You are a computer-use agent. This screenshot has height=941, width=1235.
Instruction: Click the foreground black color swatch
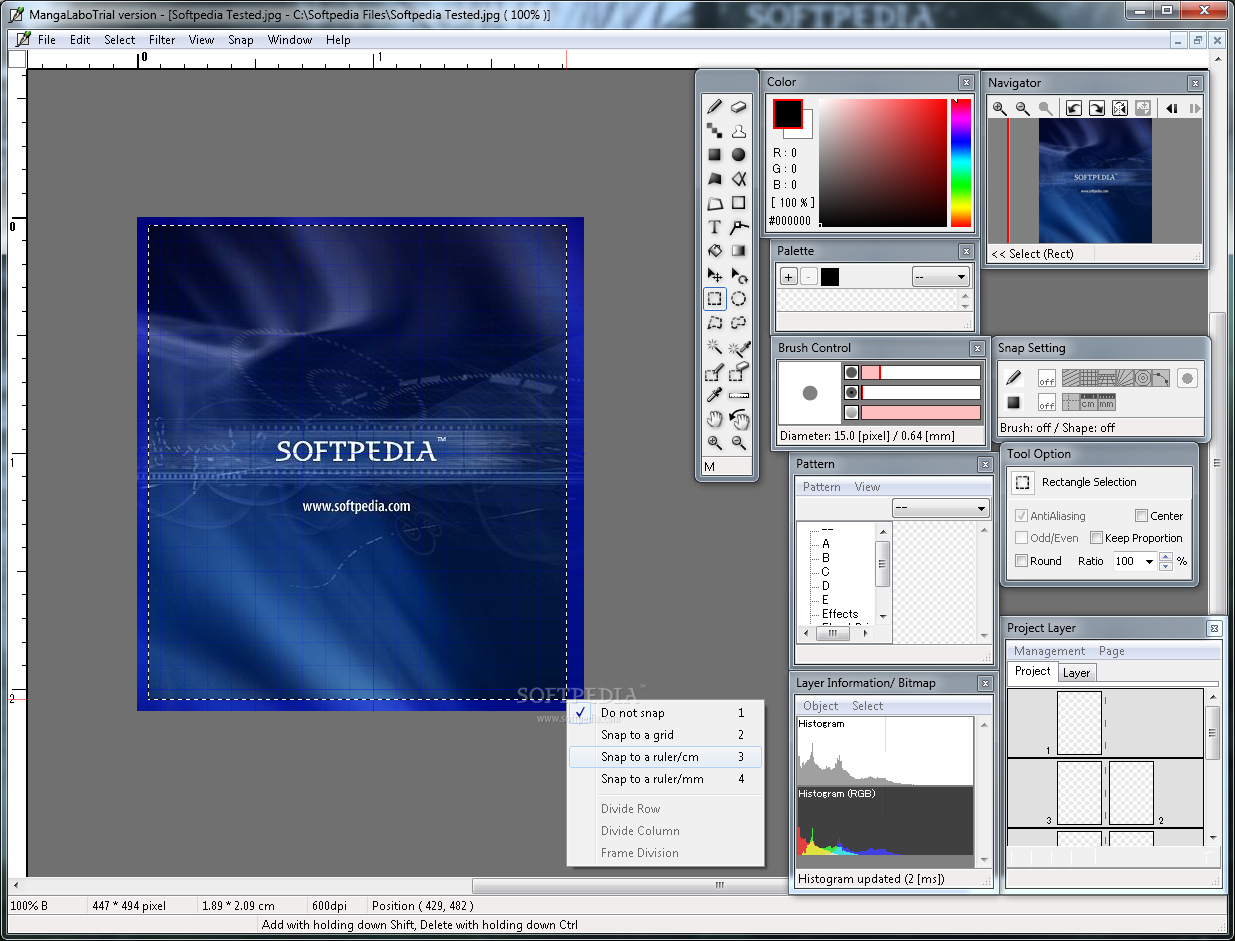787,114
